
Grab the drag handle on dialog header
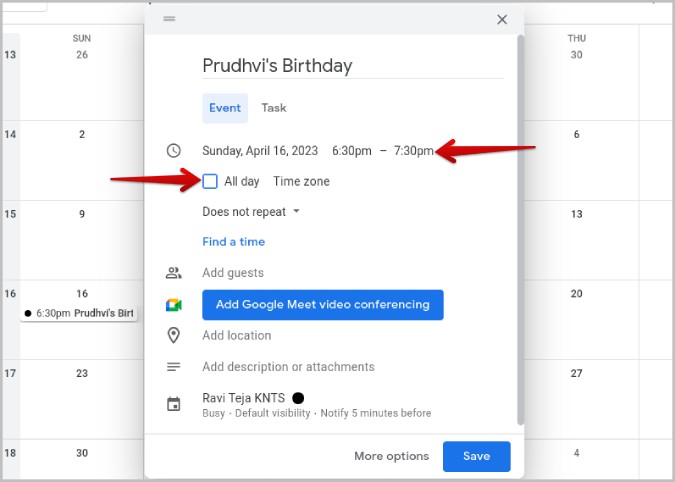169,19
